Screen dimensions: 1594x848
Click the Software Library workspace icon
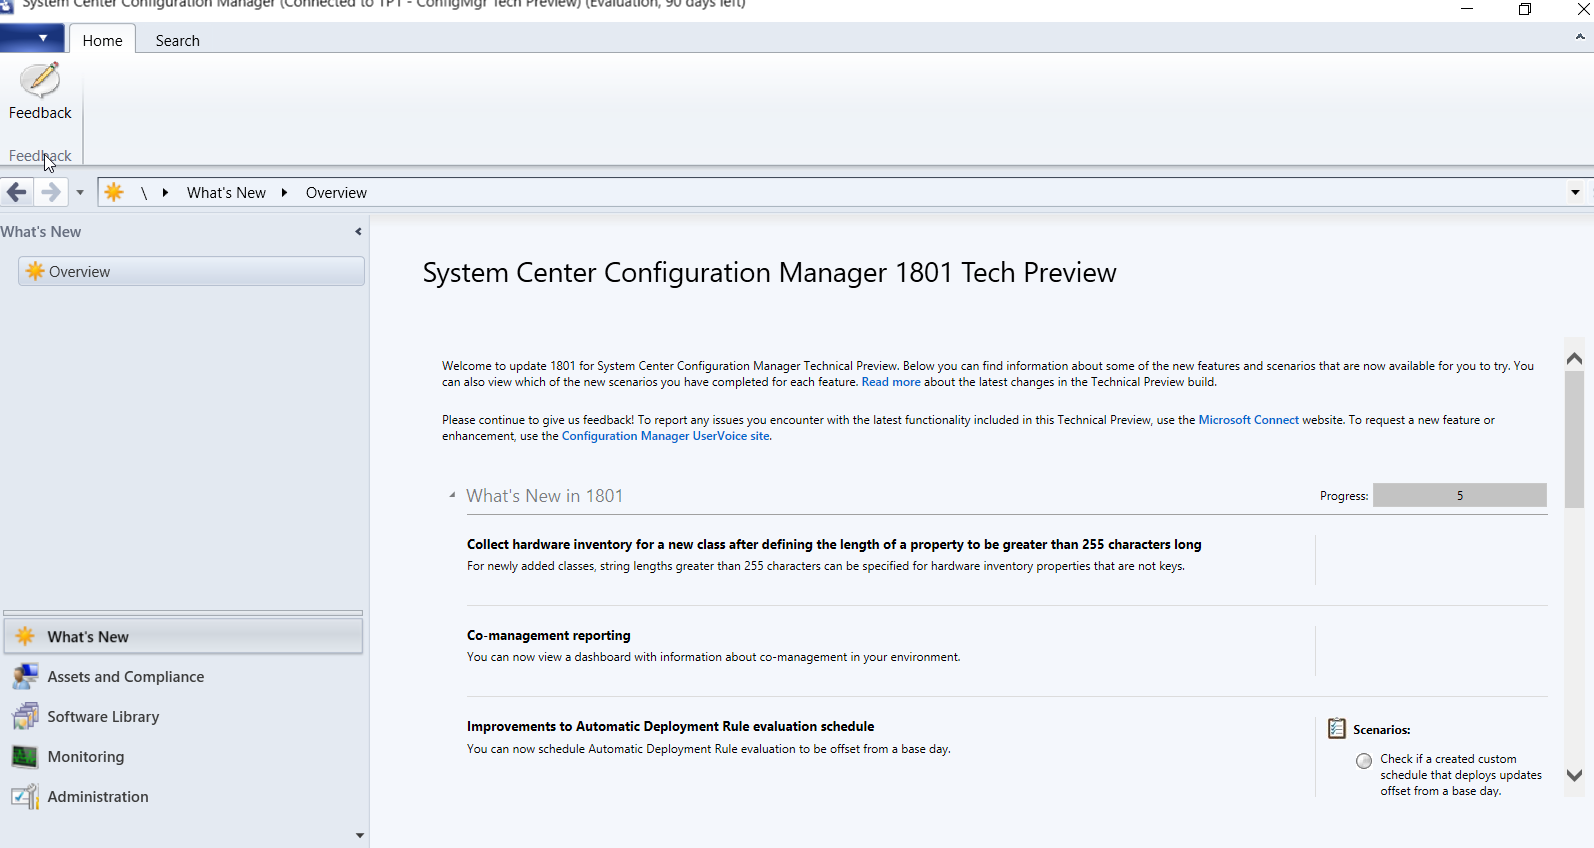tap(25, 716)
